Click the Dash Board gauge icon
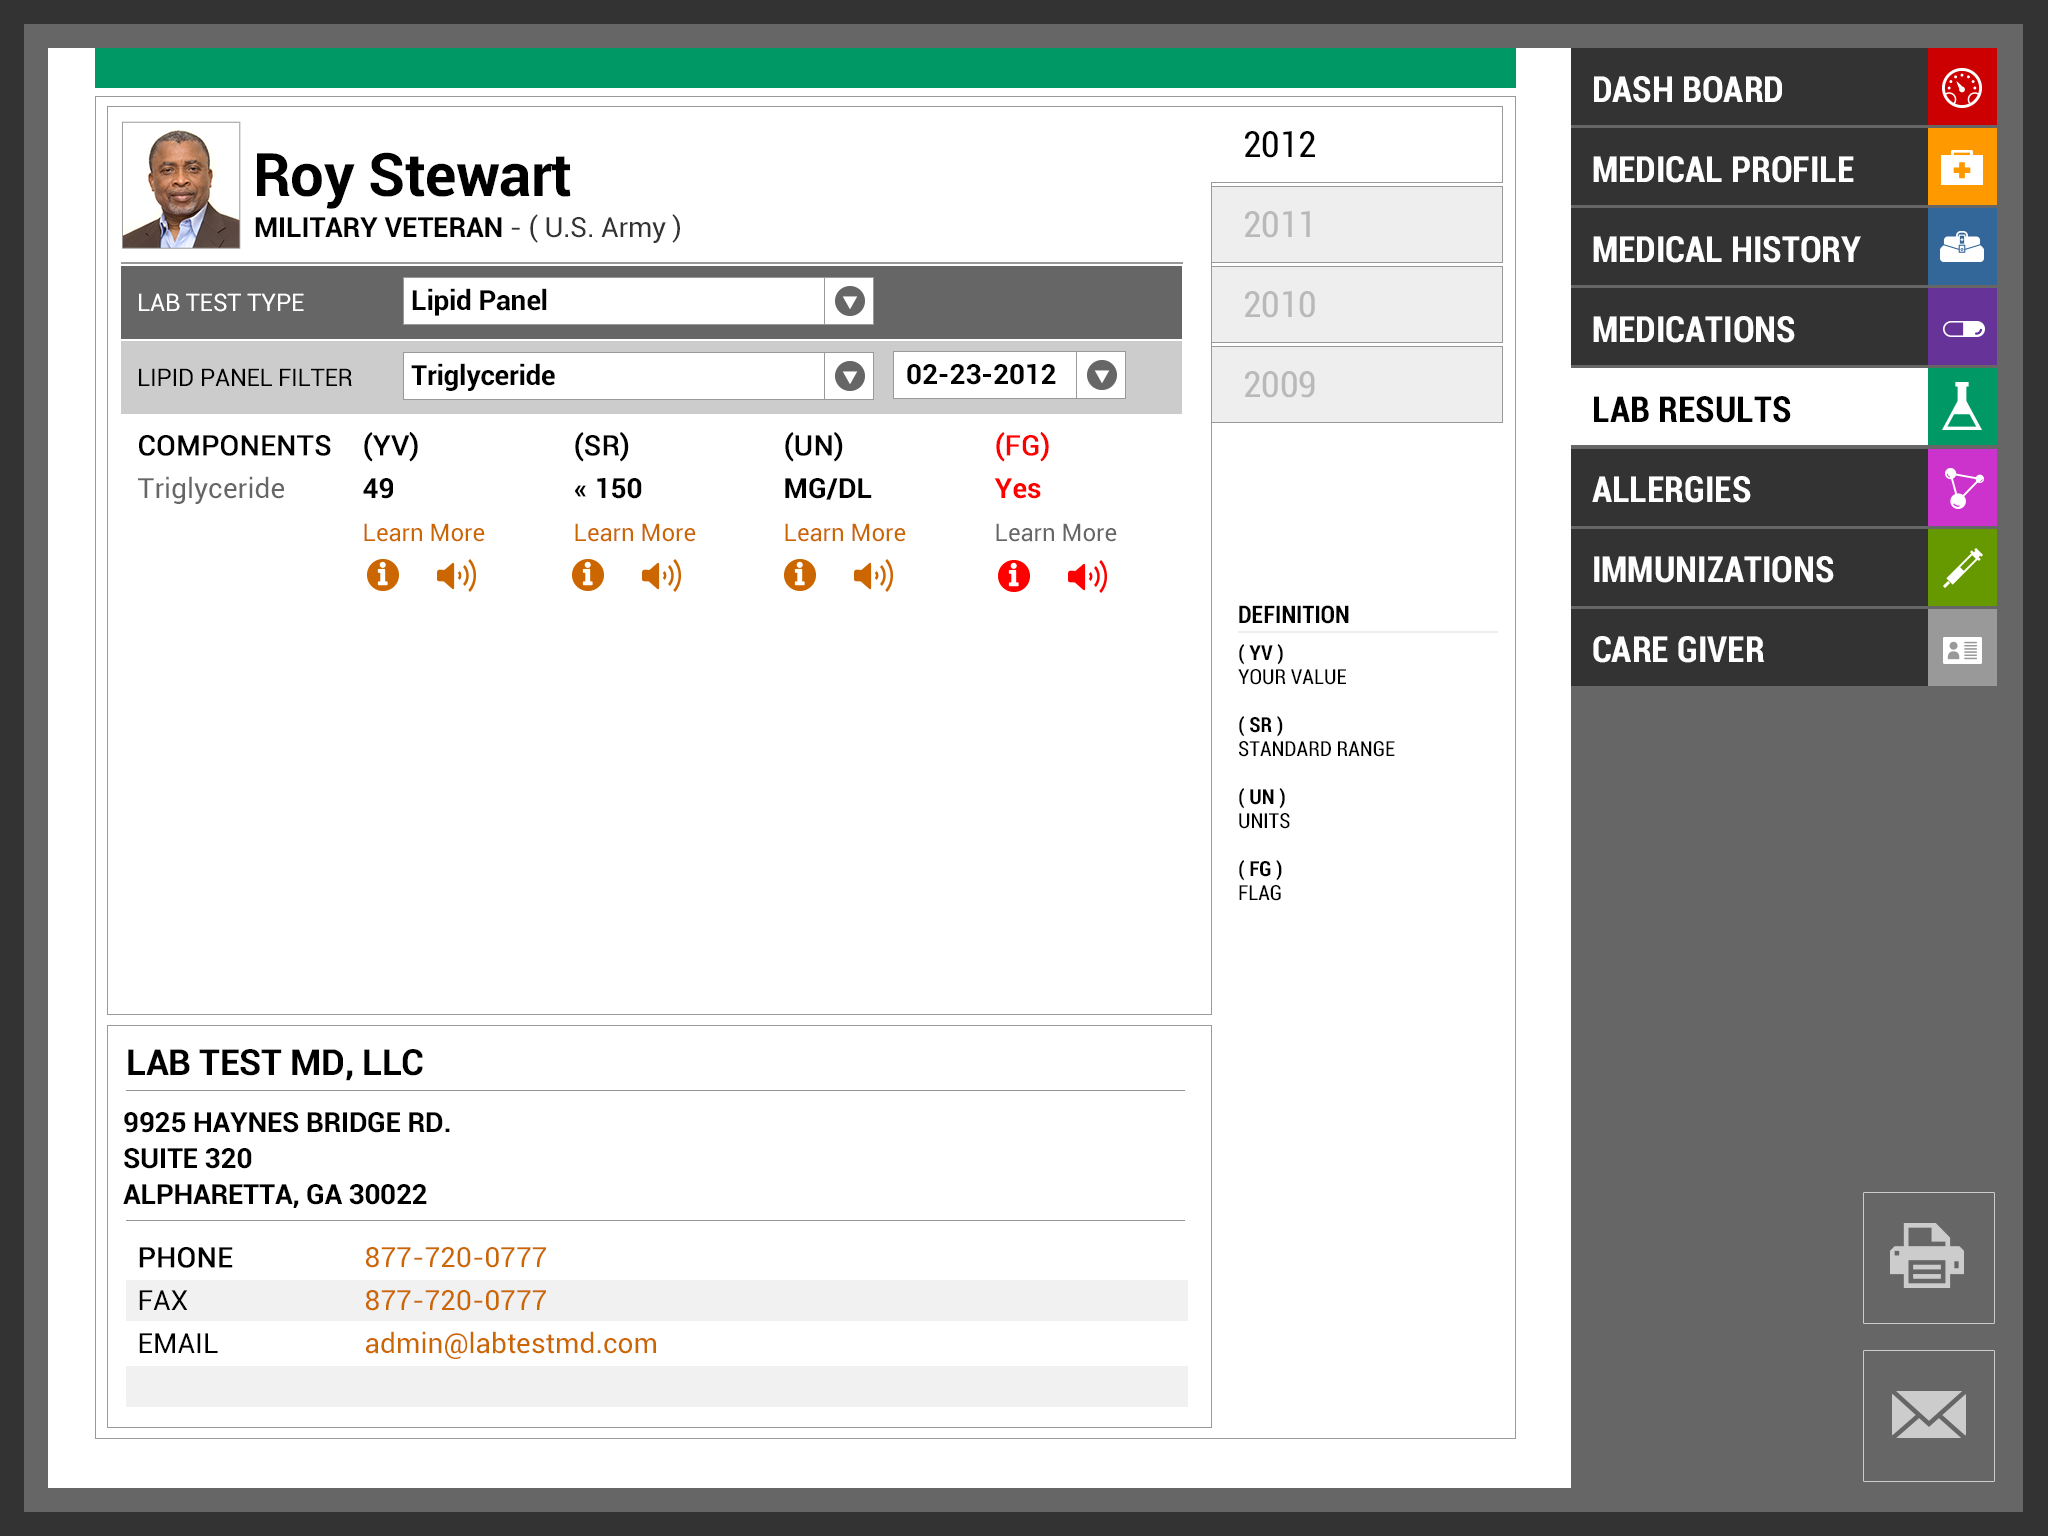This screenshot has width=2048, height=1536. [x=1961, y=88]
